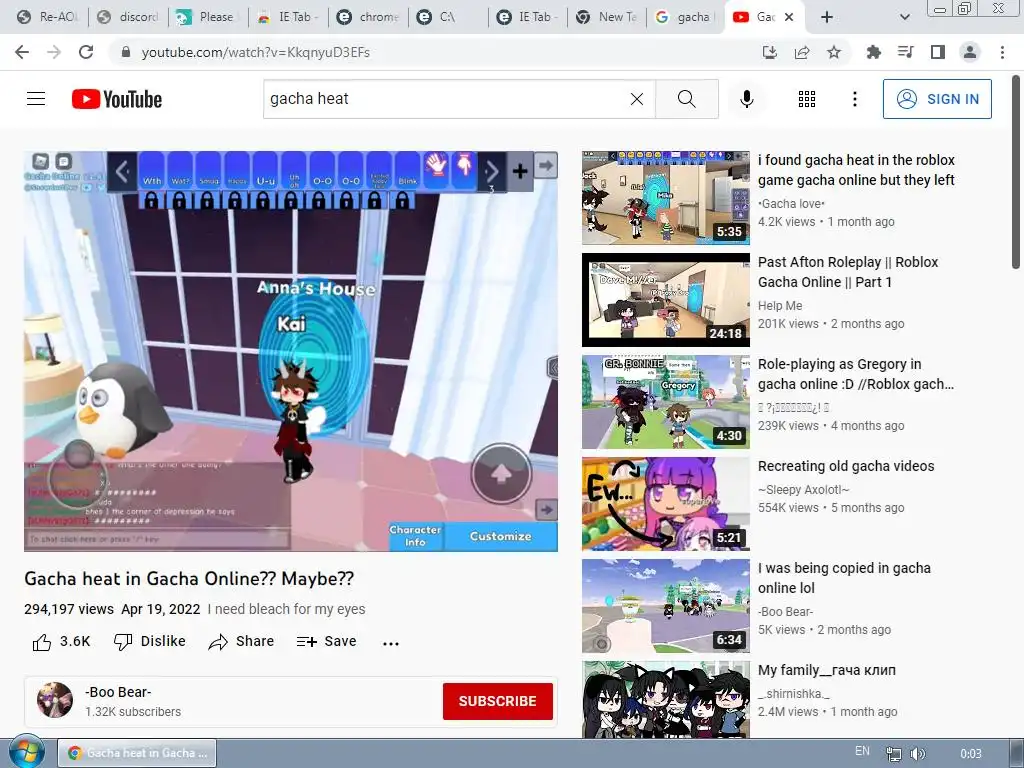Reload the YouTube page
Screen dimensions: 1024x768
tap(86, 52)
